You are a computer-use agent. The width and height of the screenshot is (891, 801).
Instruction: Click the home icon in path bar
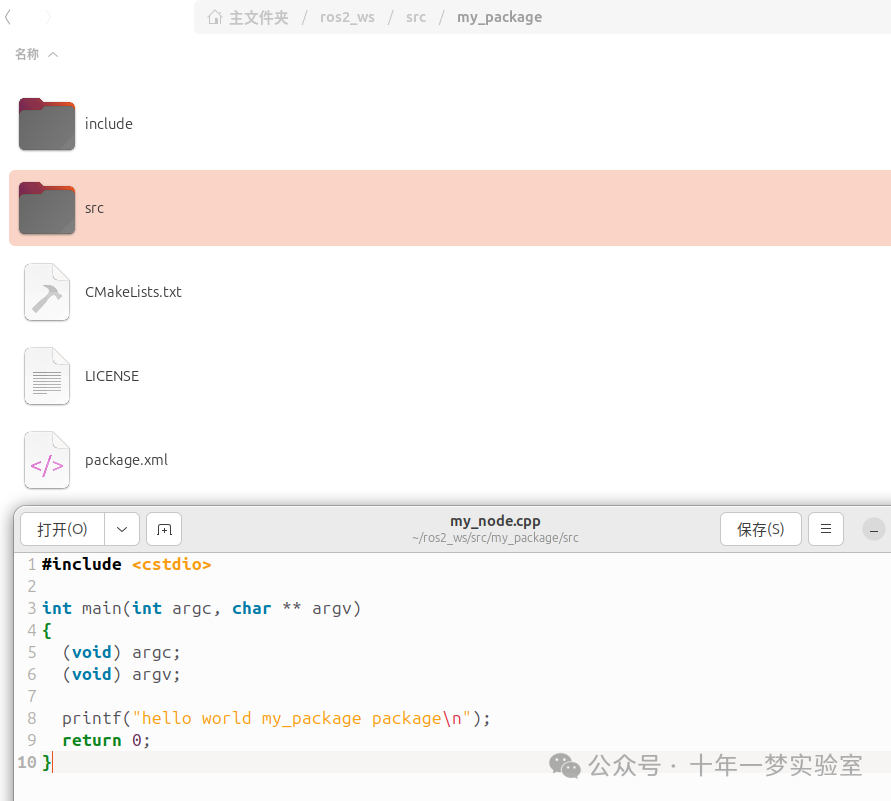click(215, 18)
